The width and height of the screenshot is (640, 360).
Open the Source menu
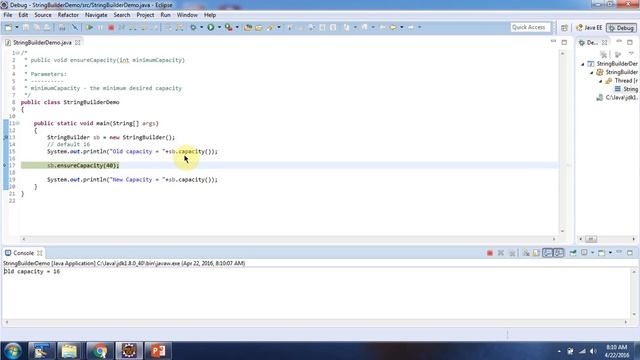[x=43, y=15]
